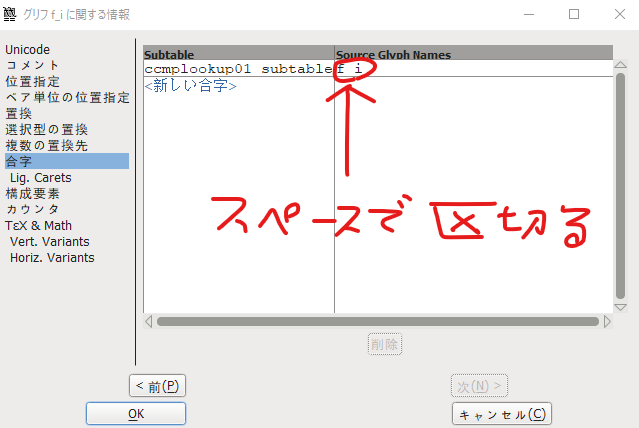Minimize the glyph info window
Screen dimensions: 639x428
pyautogui.click(x=529, y=14)
